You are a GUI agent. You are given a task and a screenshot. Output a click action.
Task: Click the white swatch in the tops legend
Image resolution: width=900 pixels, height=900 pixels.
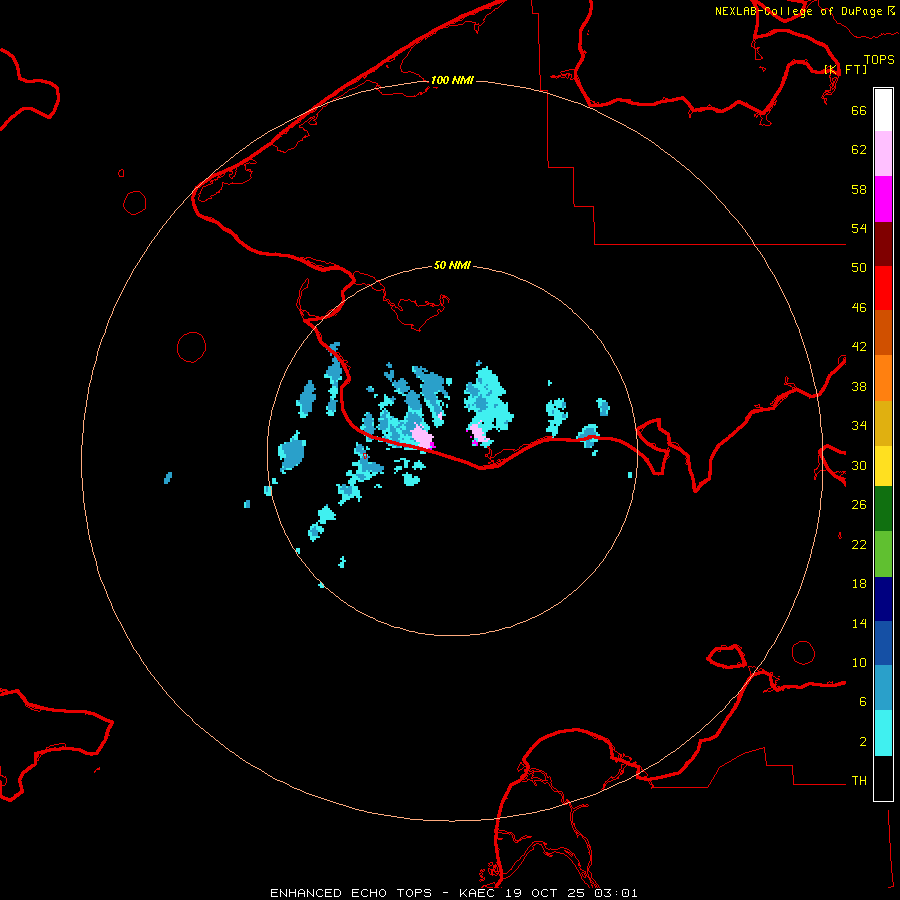click(883, 110)
